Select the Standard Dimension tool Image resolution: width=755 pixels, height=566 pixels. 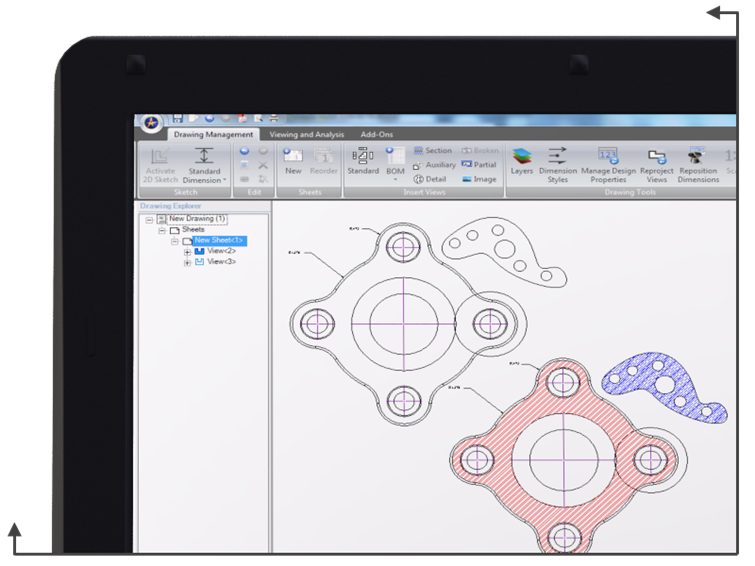pos(204,165)
